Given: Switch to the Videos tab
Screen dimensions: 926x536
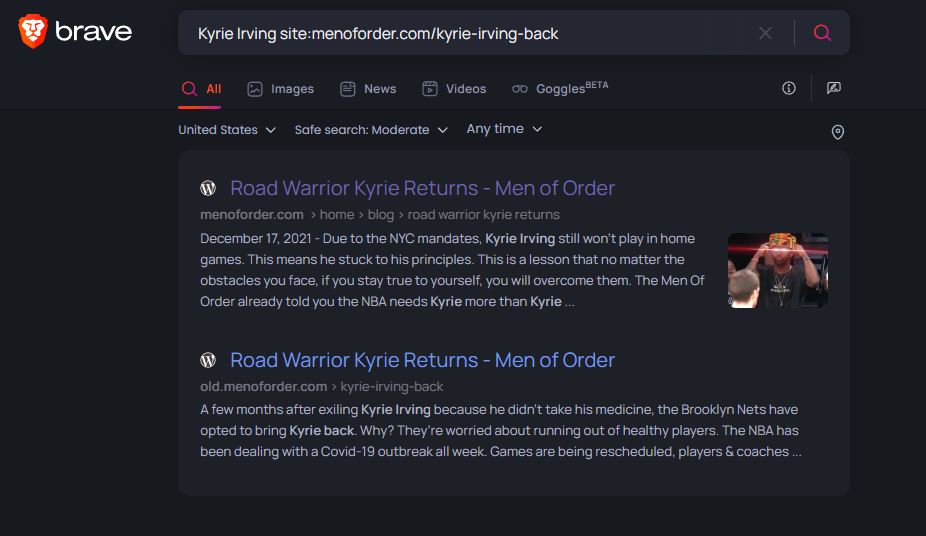Looking at the screenshot, I should 454,89.
